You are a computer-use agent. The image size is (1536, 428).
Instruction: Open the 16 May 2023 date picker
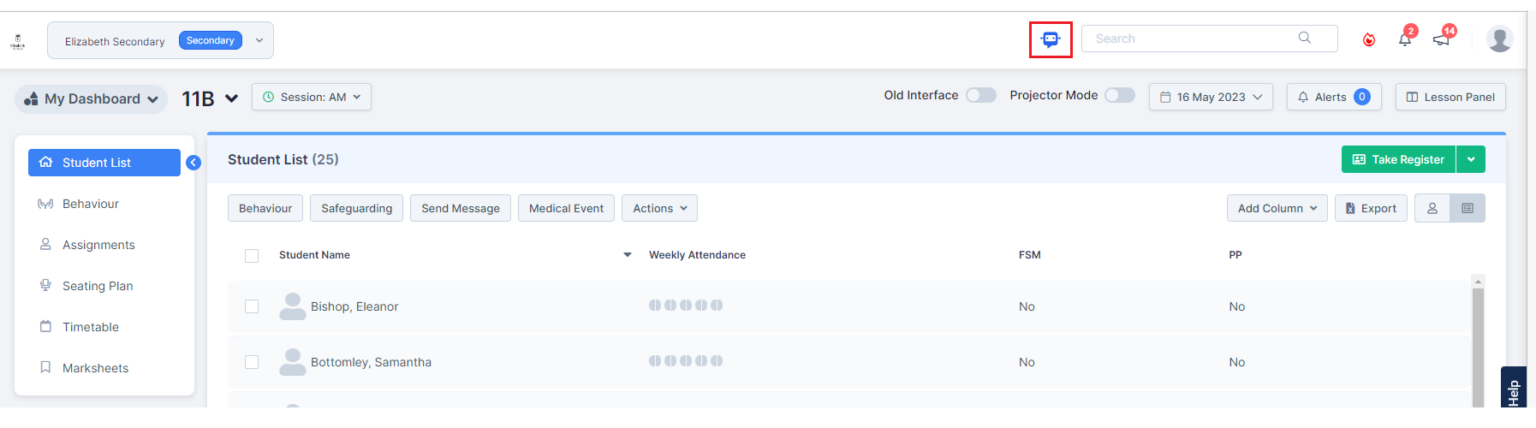pos(1210,97)
